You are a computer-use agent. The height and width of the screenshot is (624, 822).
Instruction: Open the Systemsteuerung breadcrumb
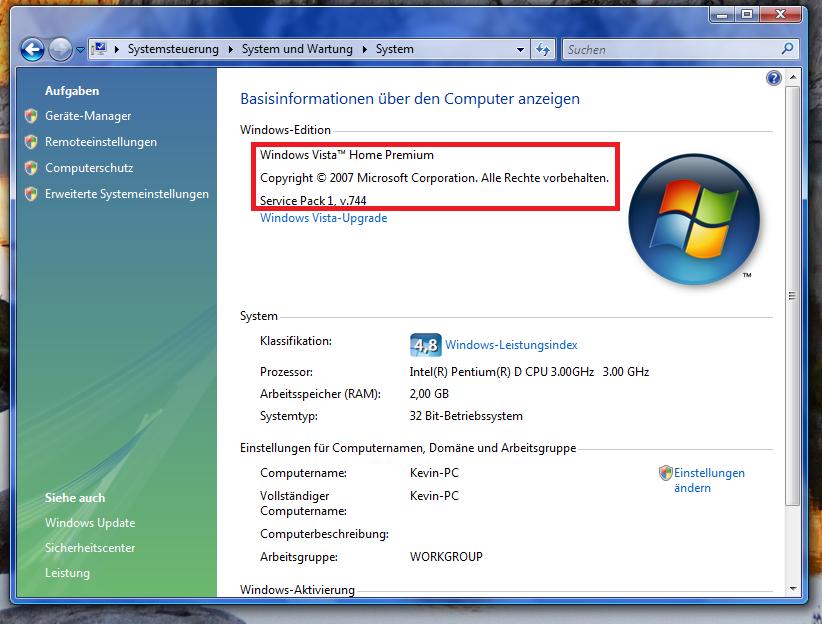click(x=173, y=49)
